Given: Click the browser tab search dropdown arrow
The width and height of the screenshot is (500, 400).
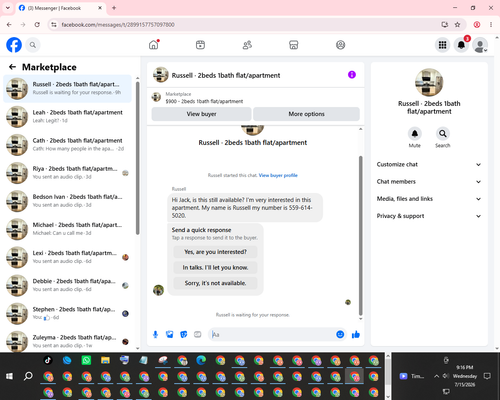Looking at the screenshot, I should coord(8,8).
